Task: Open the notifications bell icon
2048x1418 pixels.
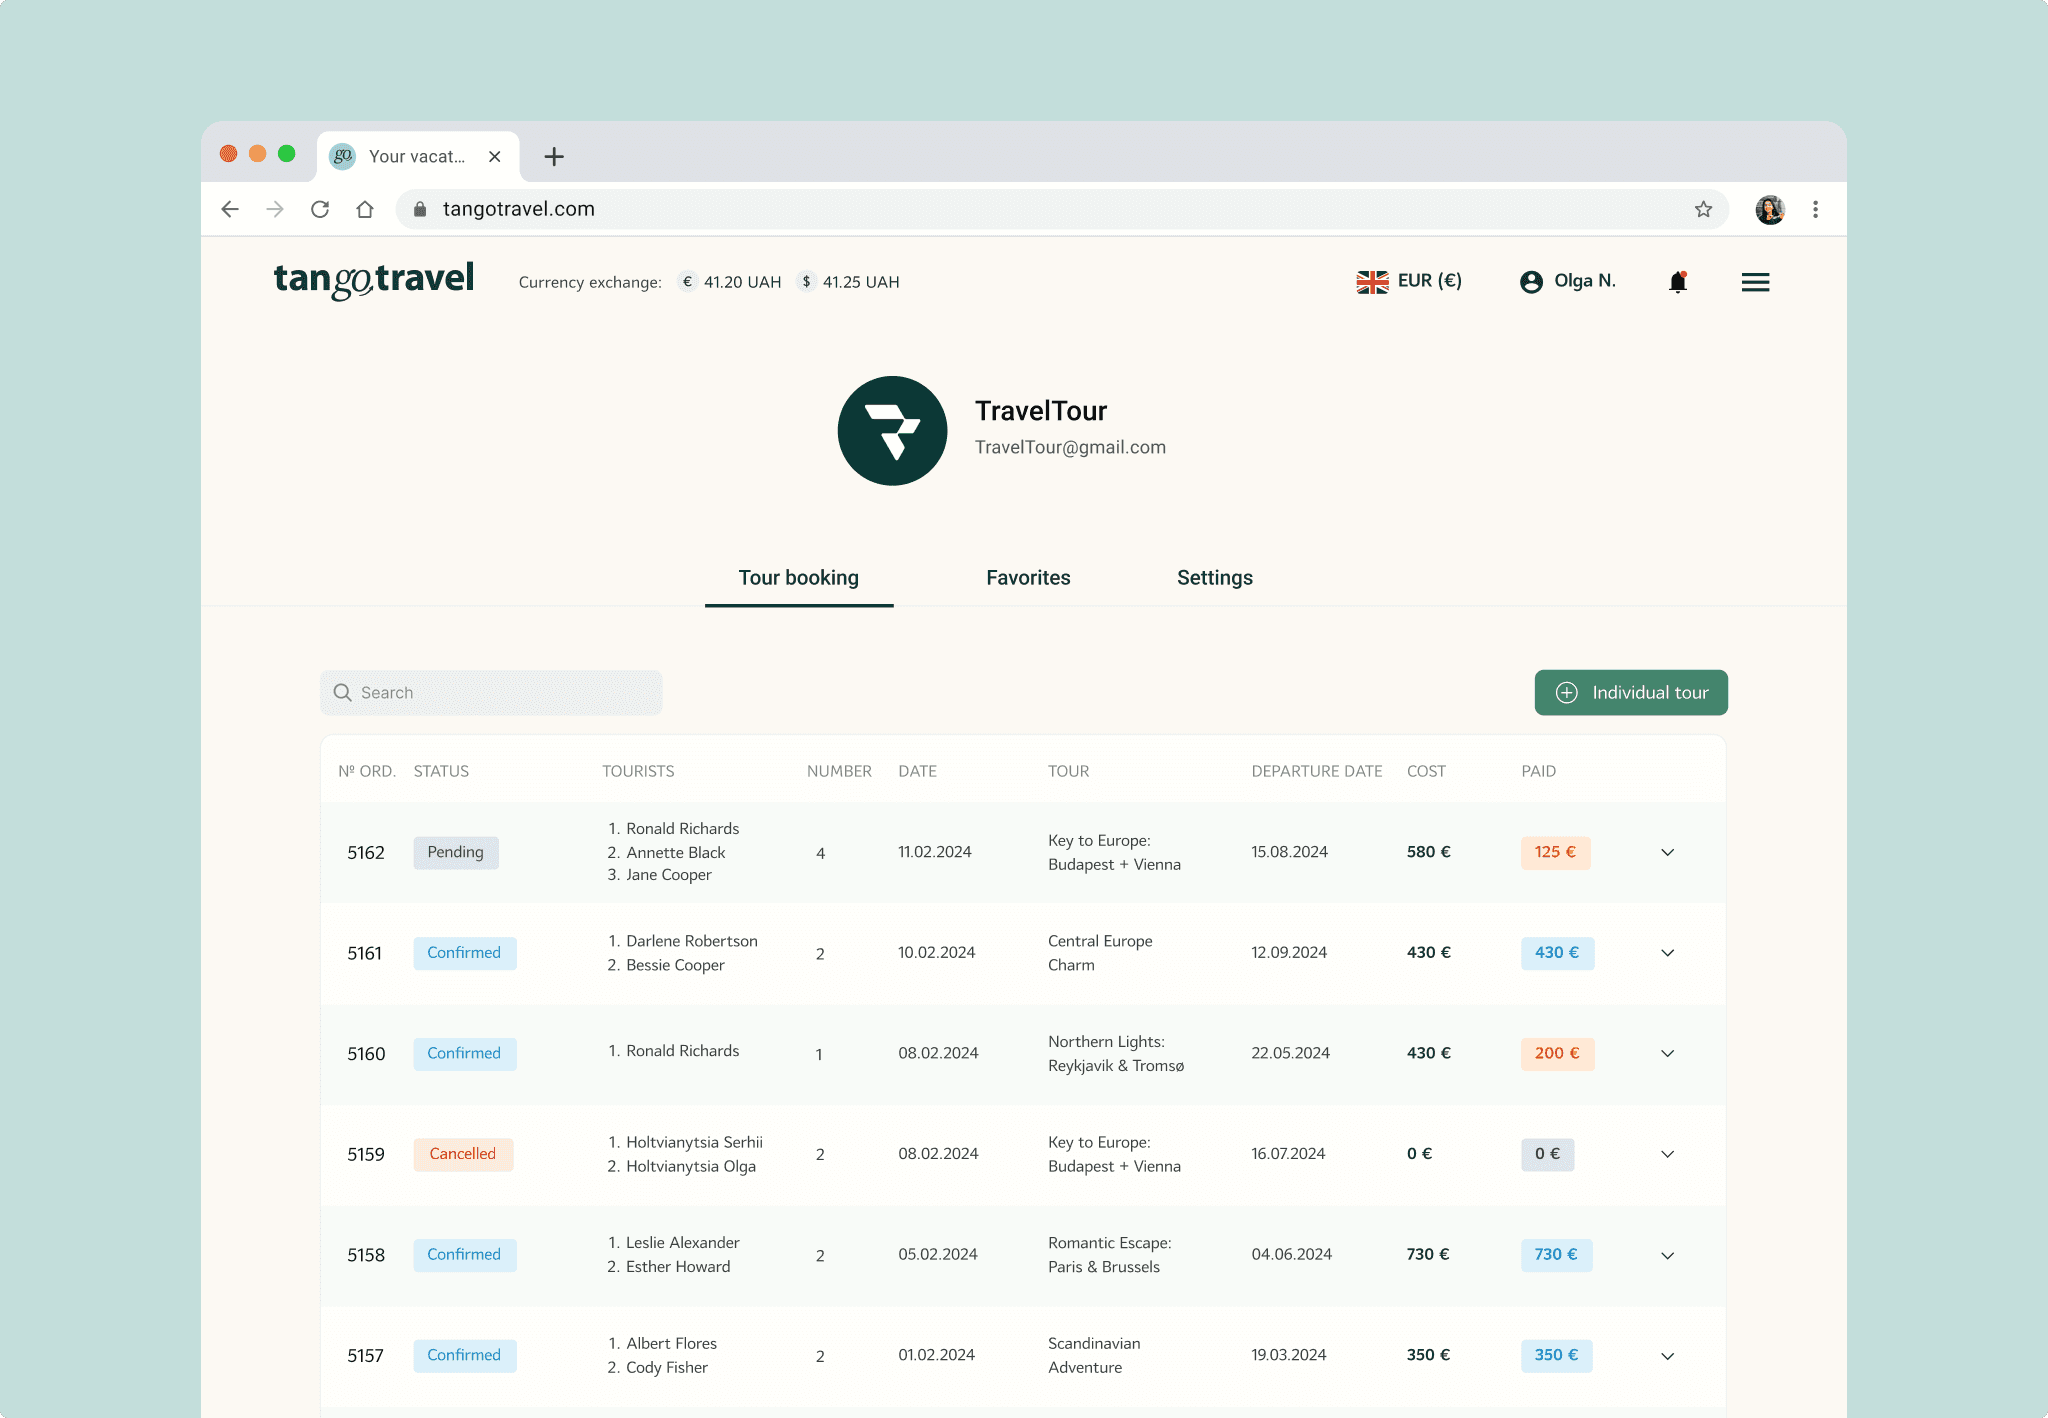Action: pyautogui.click(x=1678, y=282)
